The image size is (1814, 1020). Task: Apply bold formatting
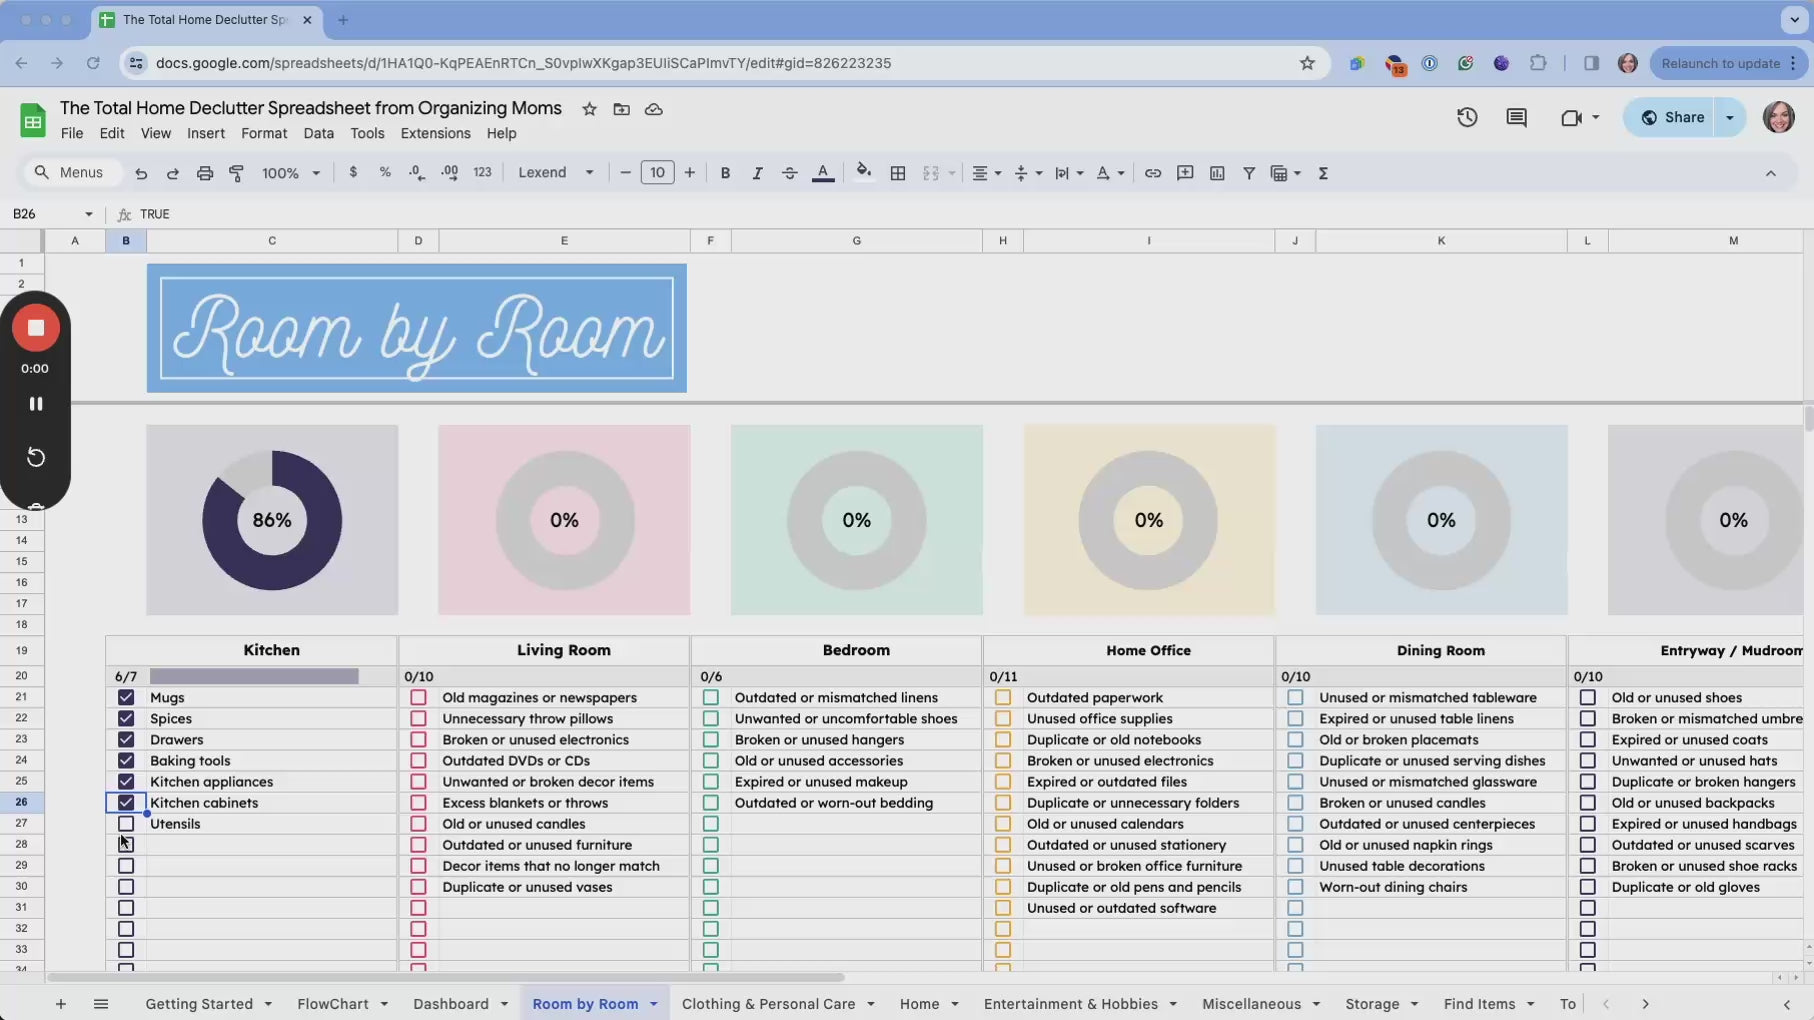click(725, 173)
